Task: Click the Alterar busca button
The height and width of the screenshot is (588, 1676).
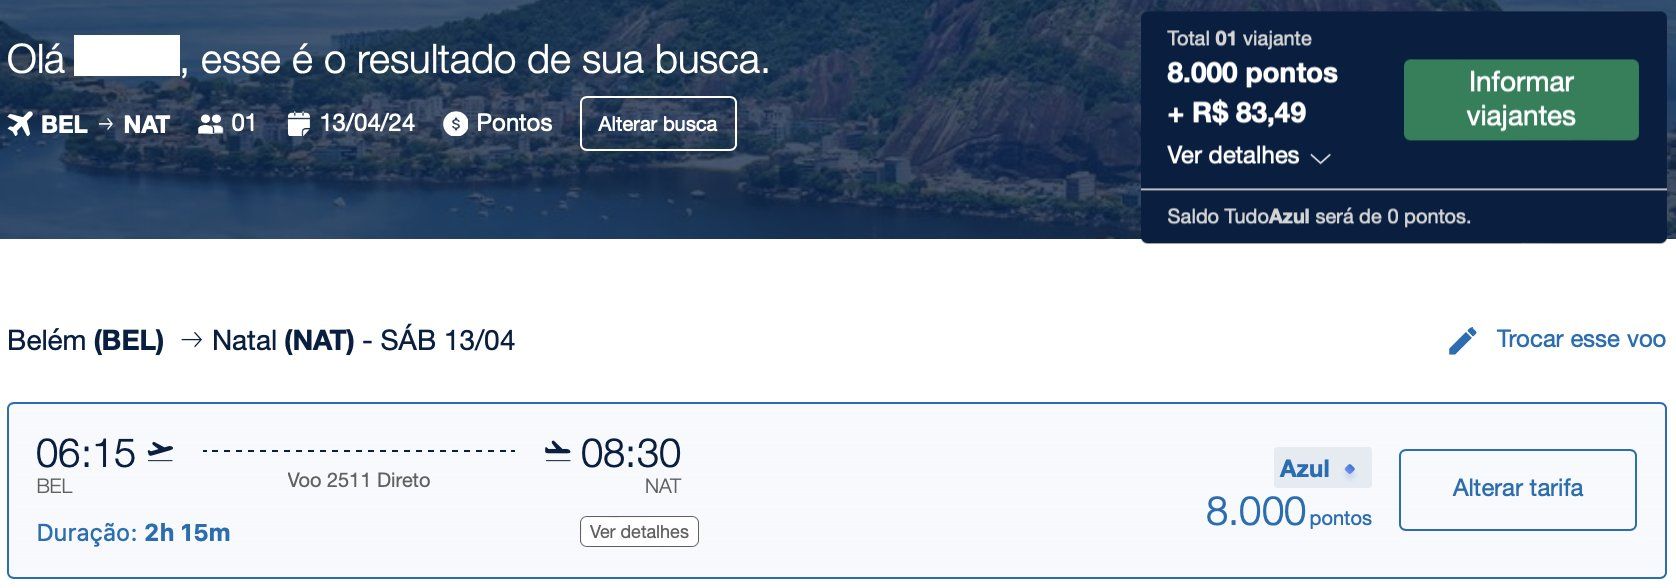Action: [x=658, y=124]
